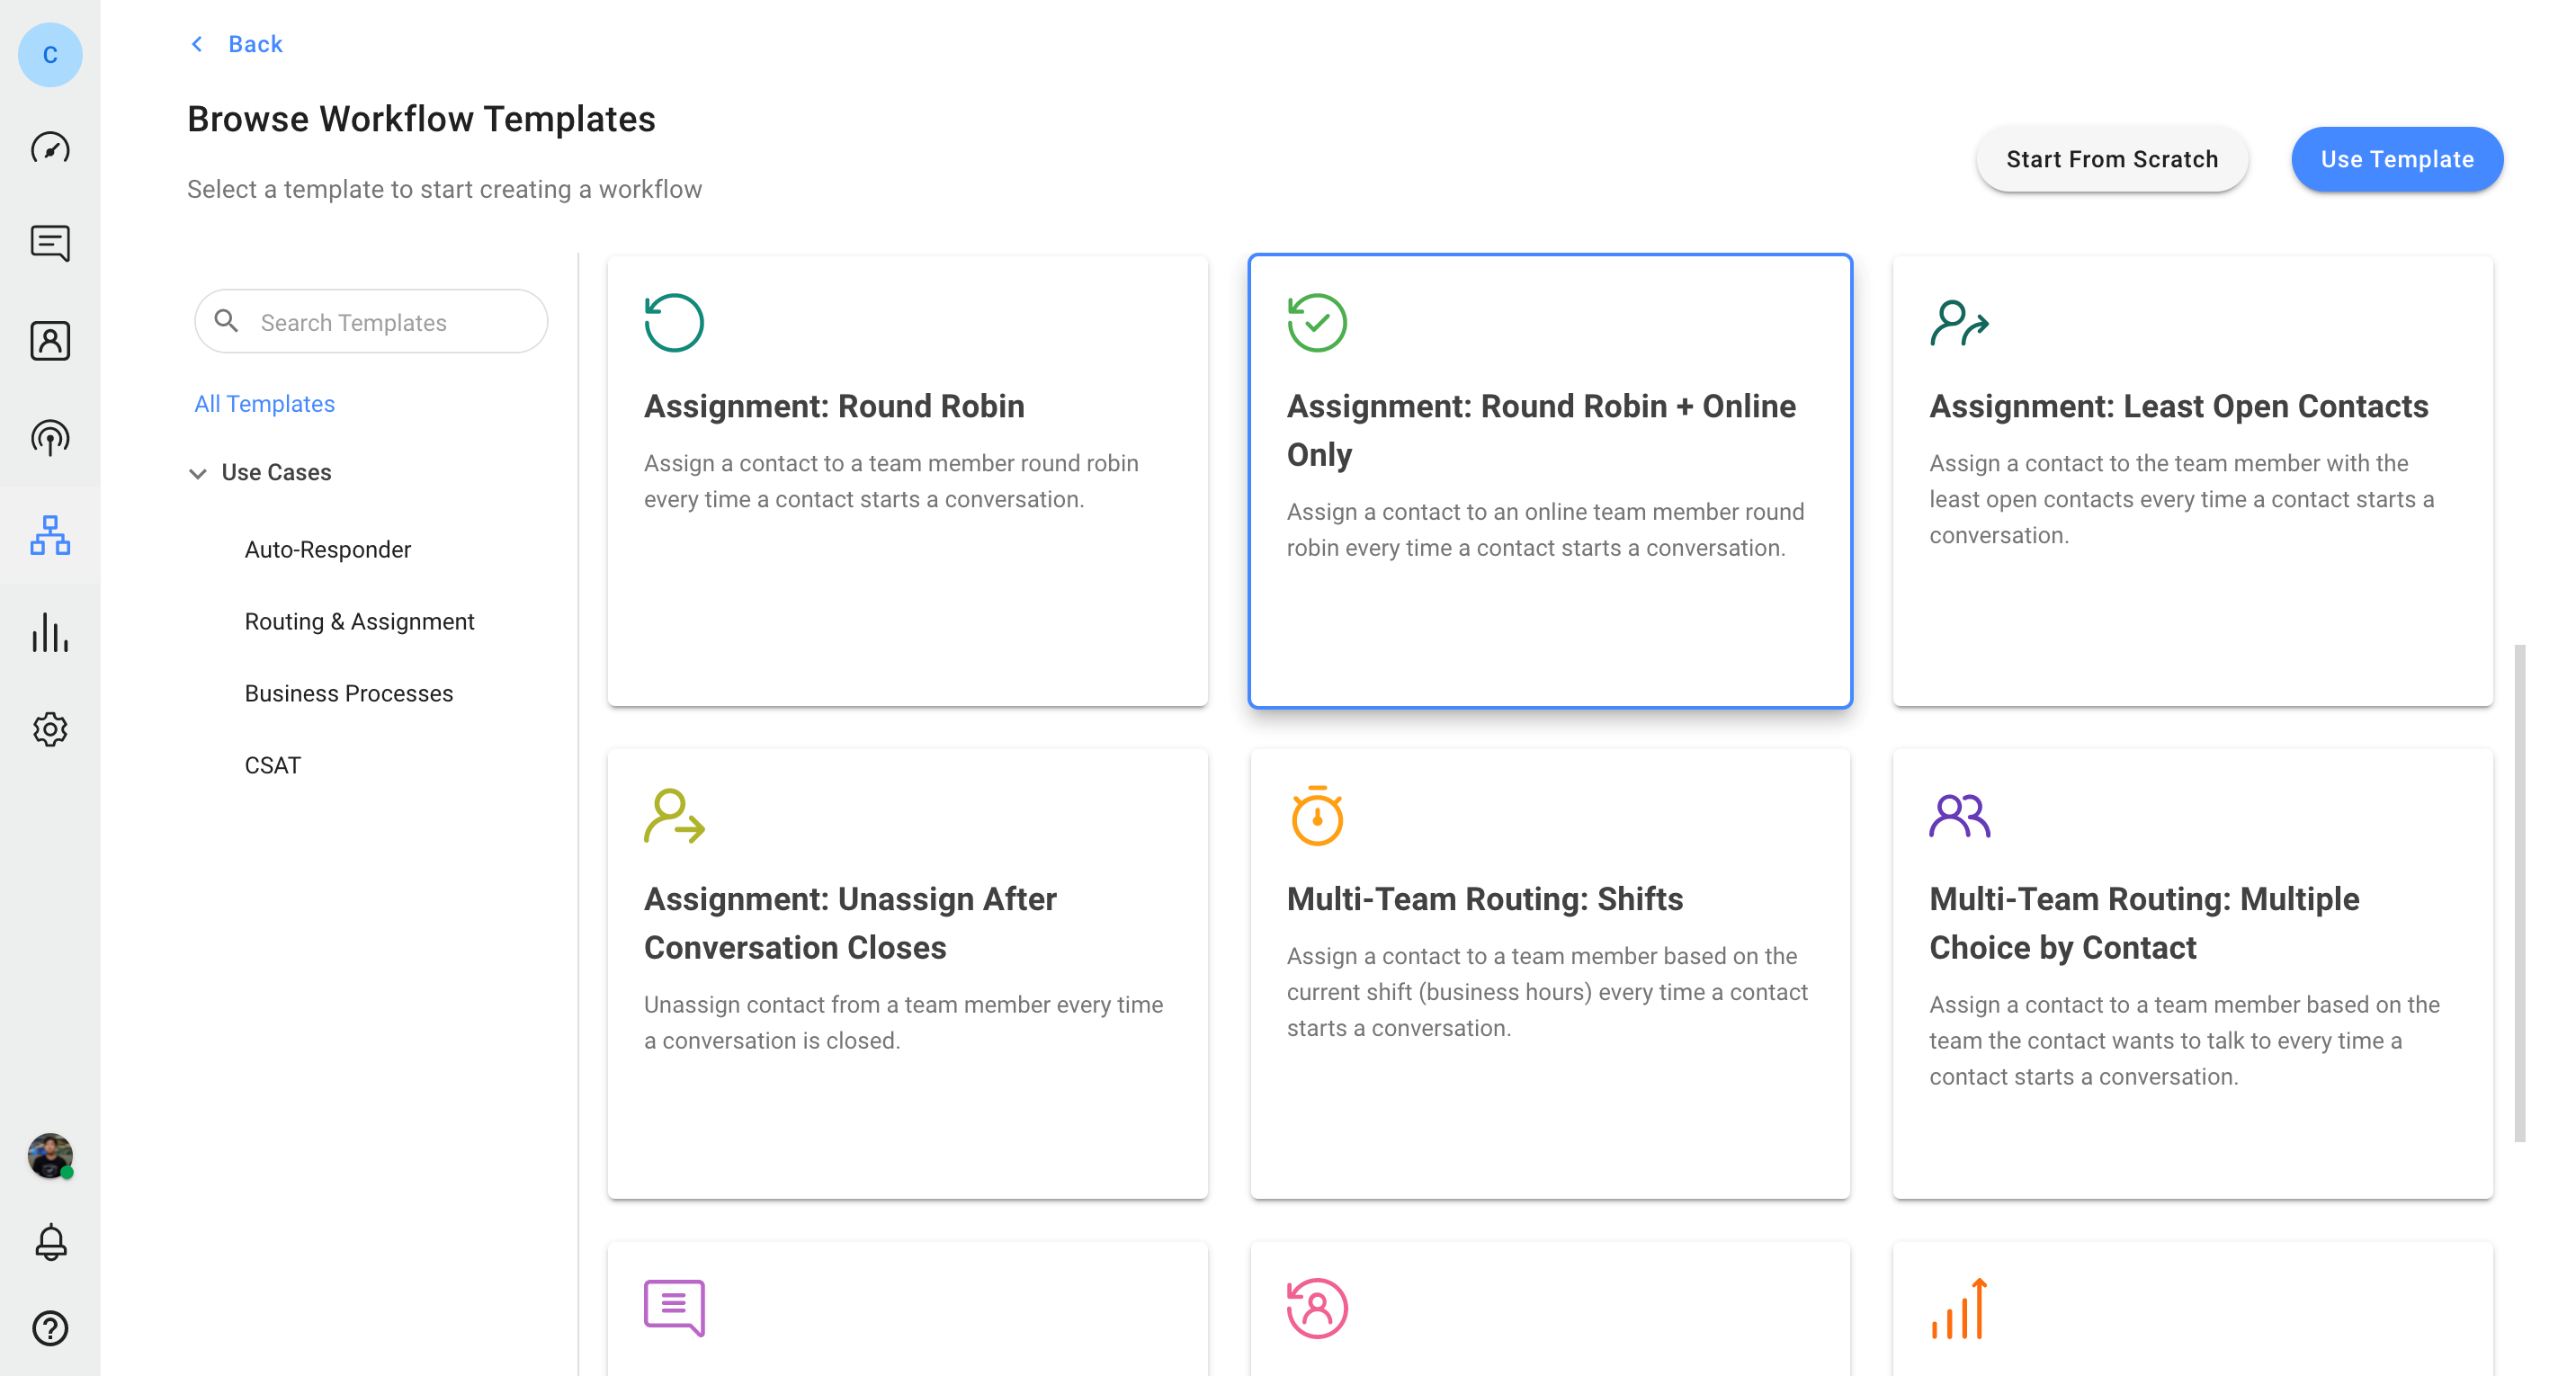Select the All Templates filter
Viewport: 2576px width, 1376px height.
[264, 403]
